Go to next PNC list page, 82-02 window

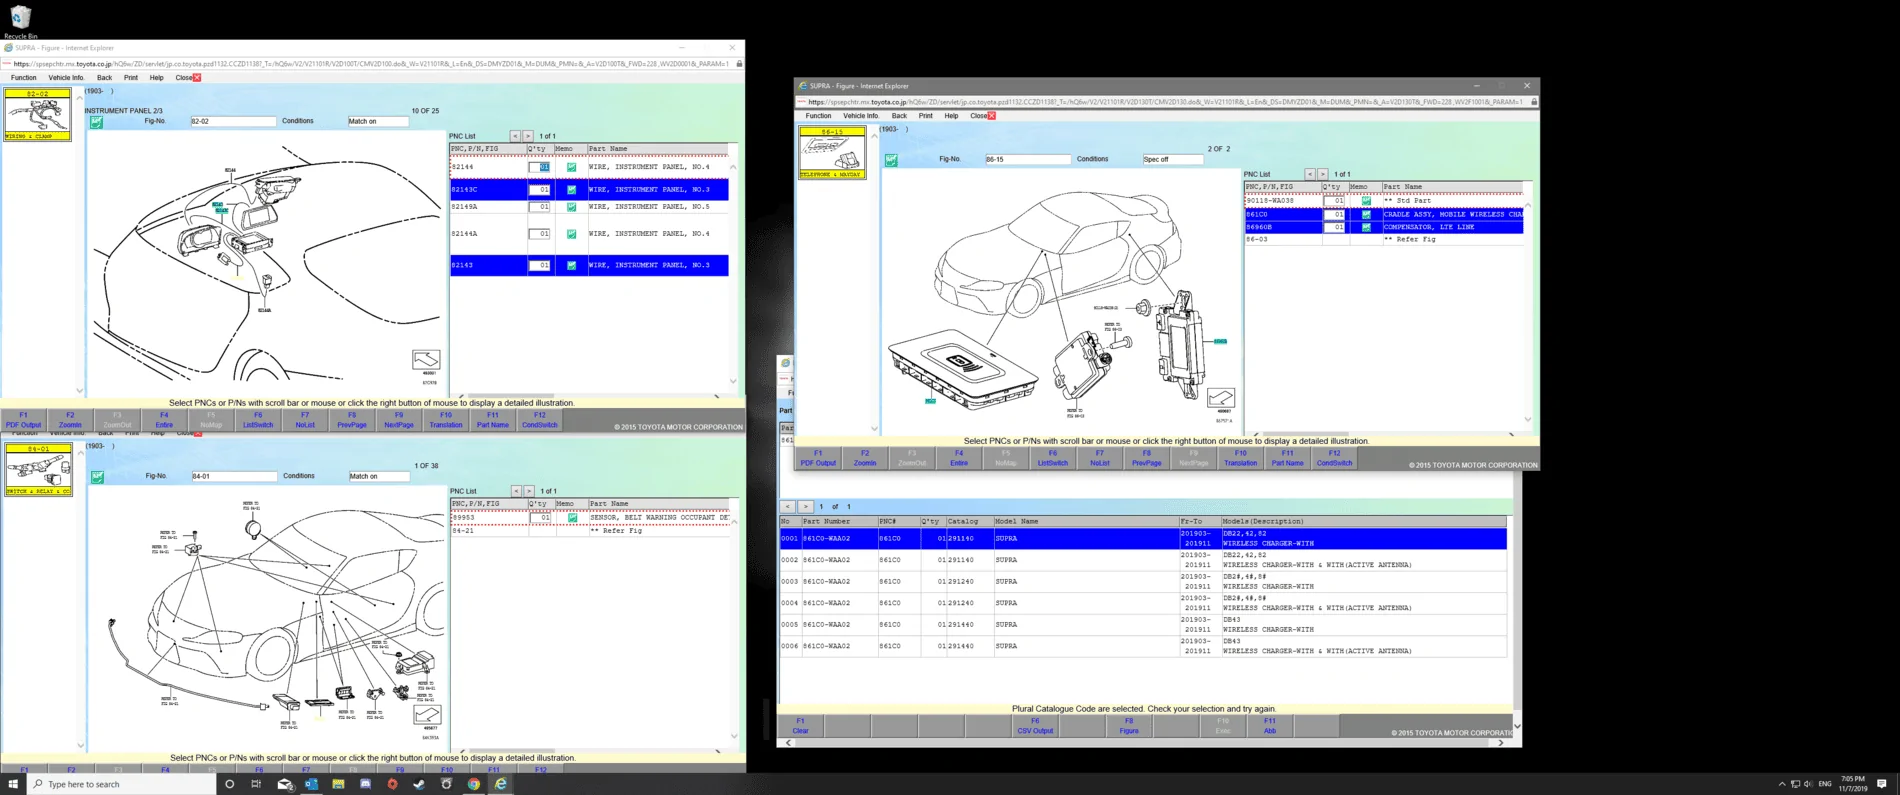pyautogui.click(x=528, y=136)
